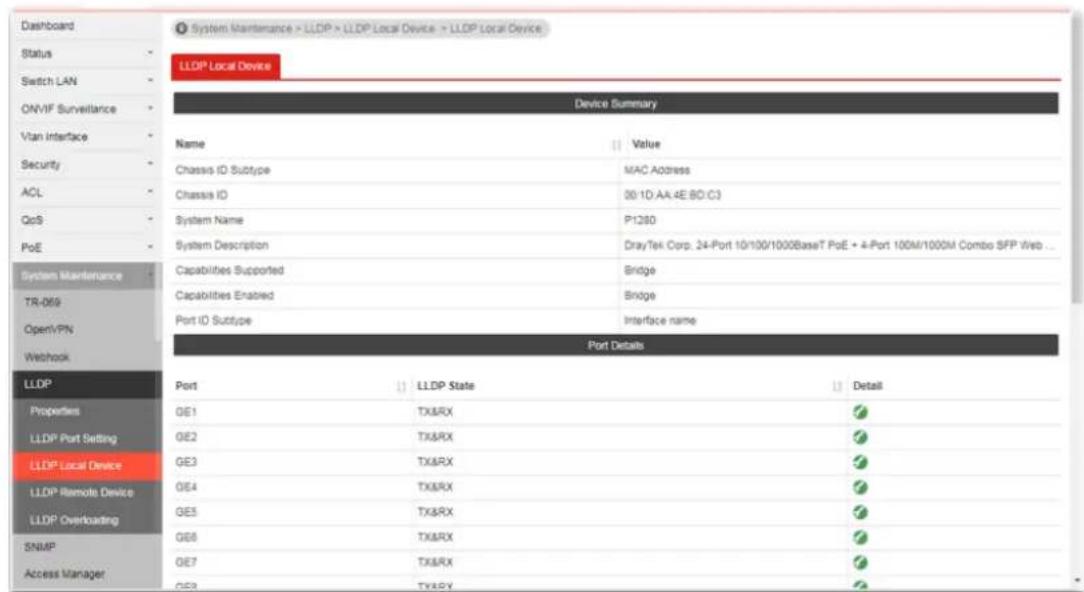Viewport: 1084px width, 592px height.
Task: Open Webhook page
Action: [46, 357]
